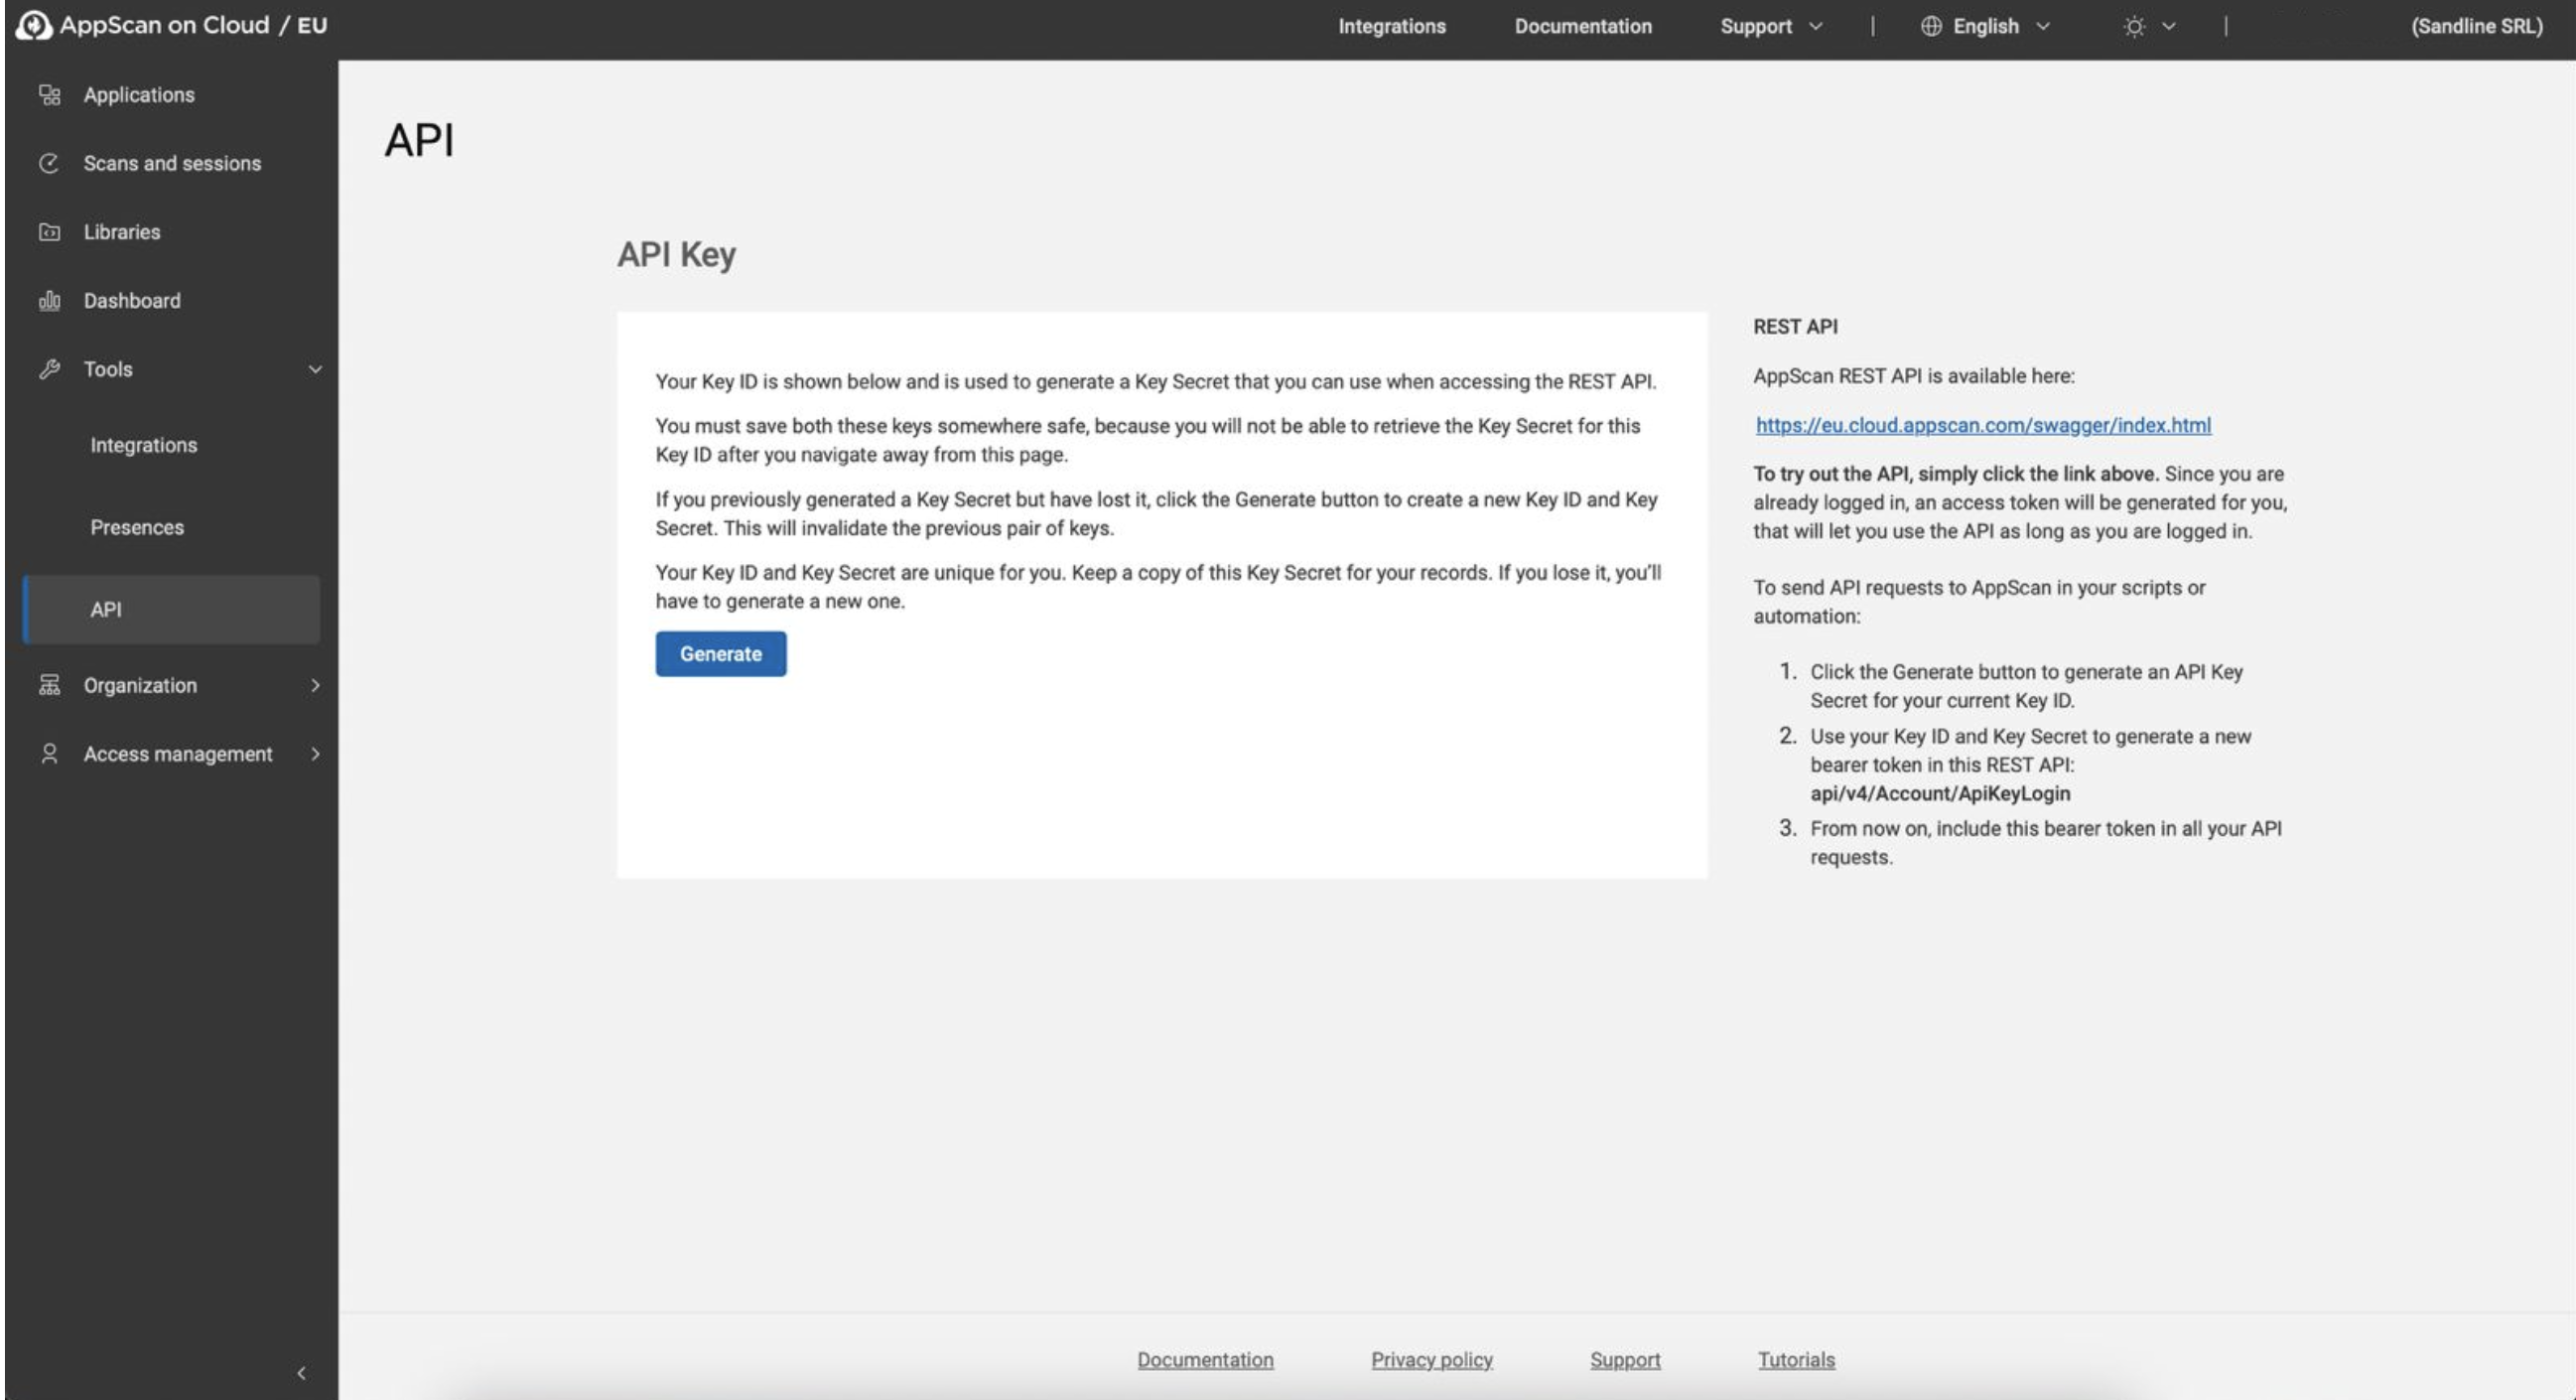The height and width of the screenshot is (1400, 2576).
Task: Click Support in the top bar
Action: [1755, 27]
